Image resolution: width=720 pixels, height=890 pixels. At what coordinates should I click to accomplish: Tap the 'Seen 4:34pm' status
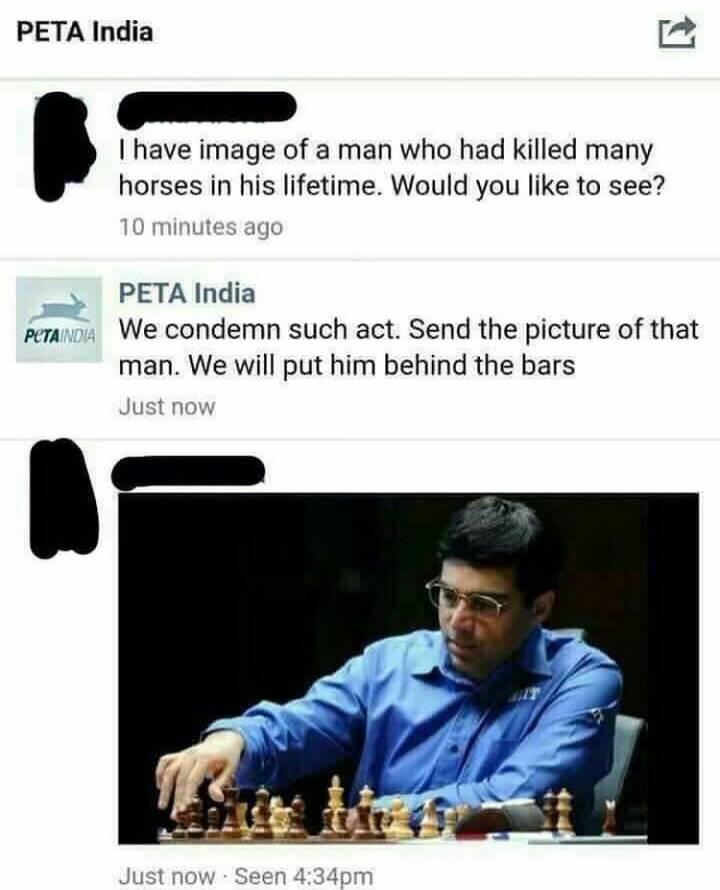point(303,876)
